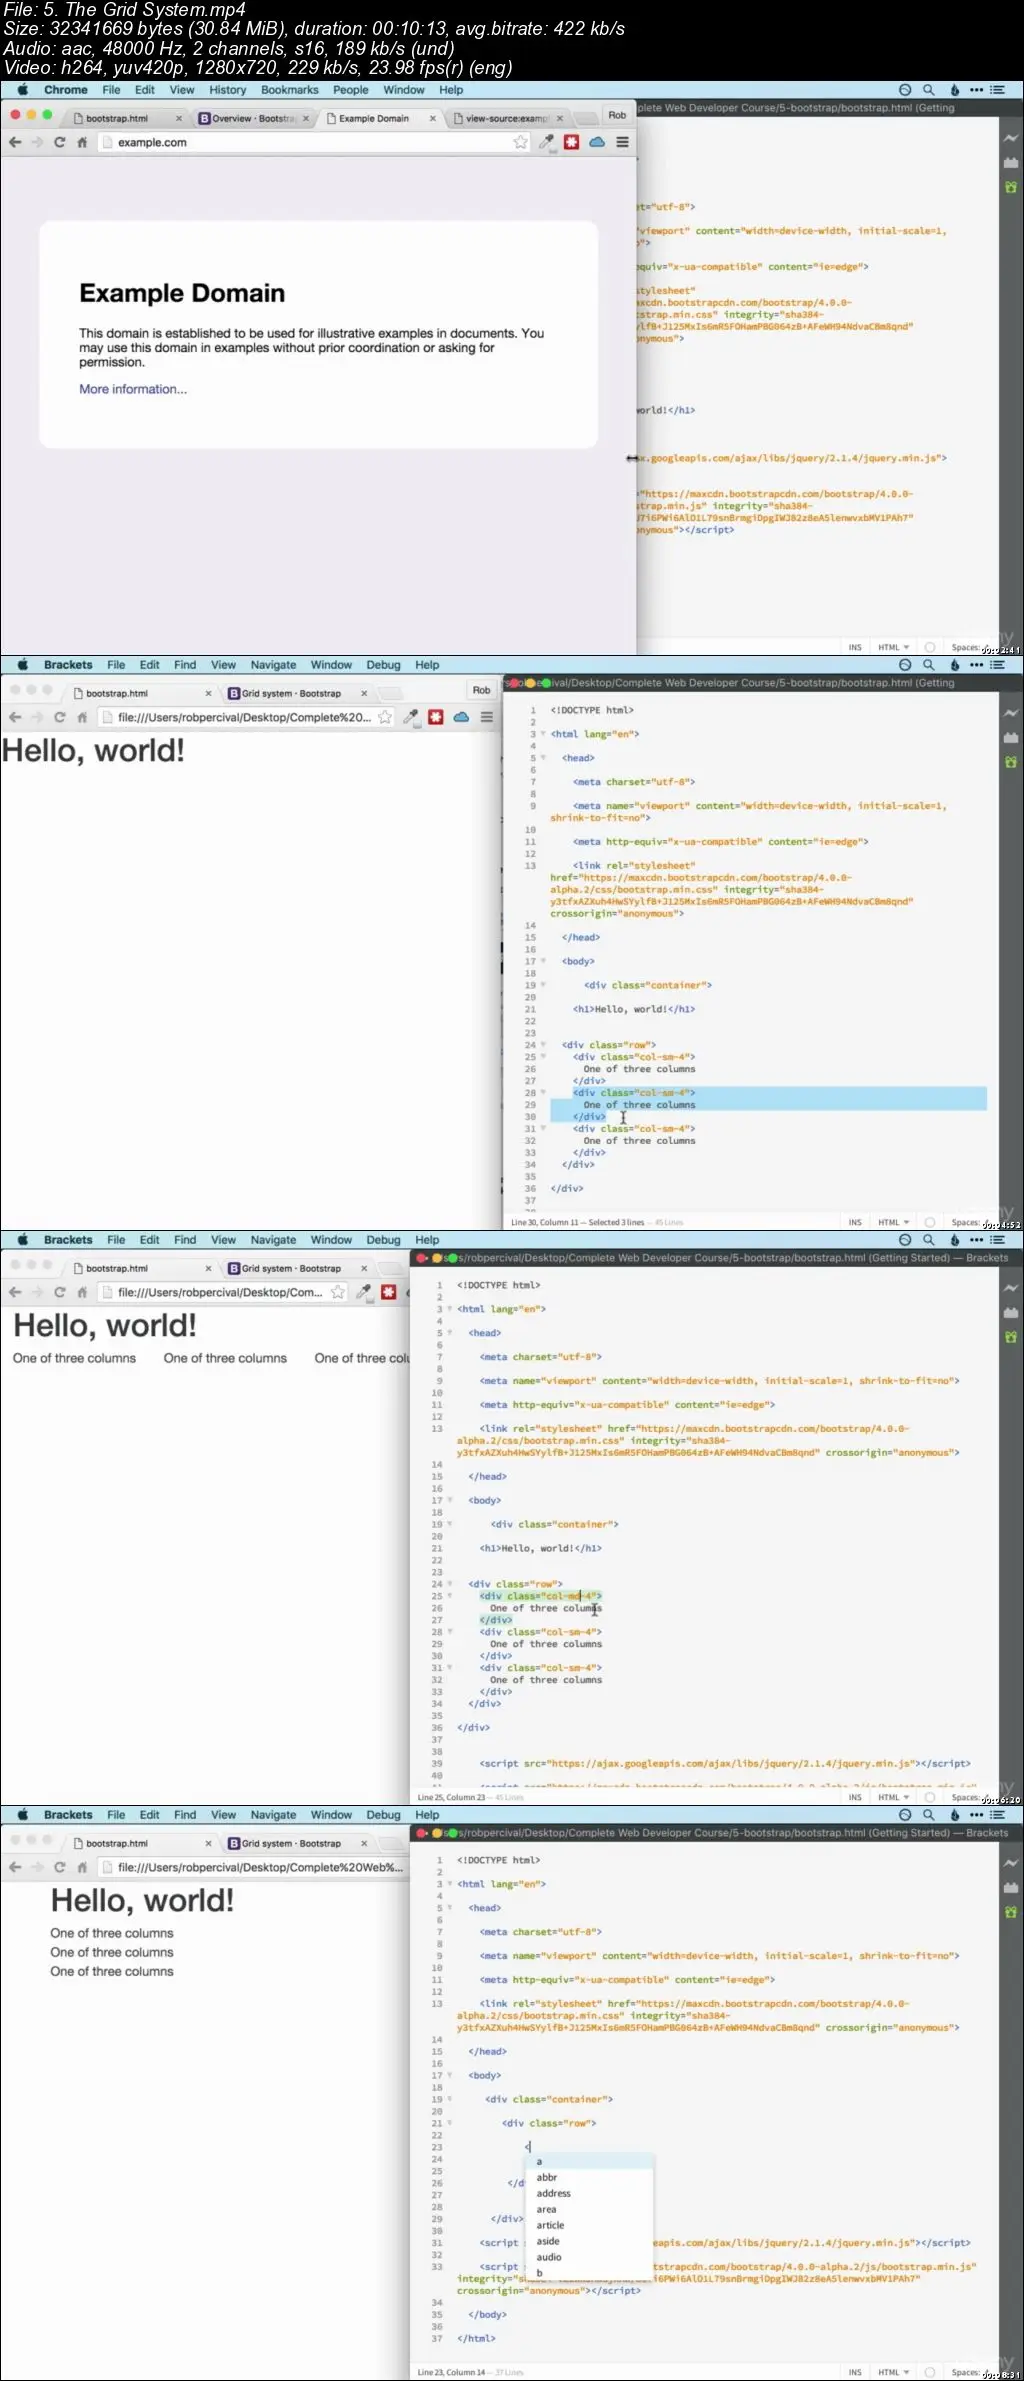Click lint circle indicator in 'Selected 3 lines' status bar
Image resolution: width=1024 pixels, height=2381 pixels.
(x=930, y=1222)
